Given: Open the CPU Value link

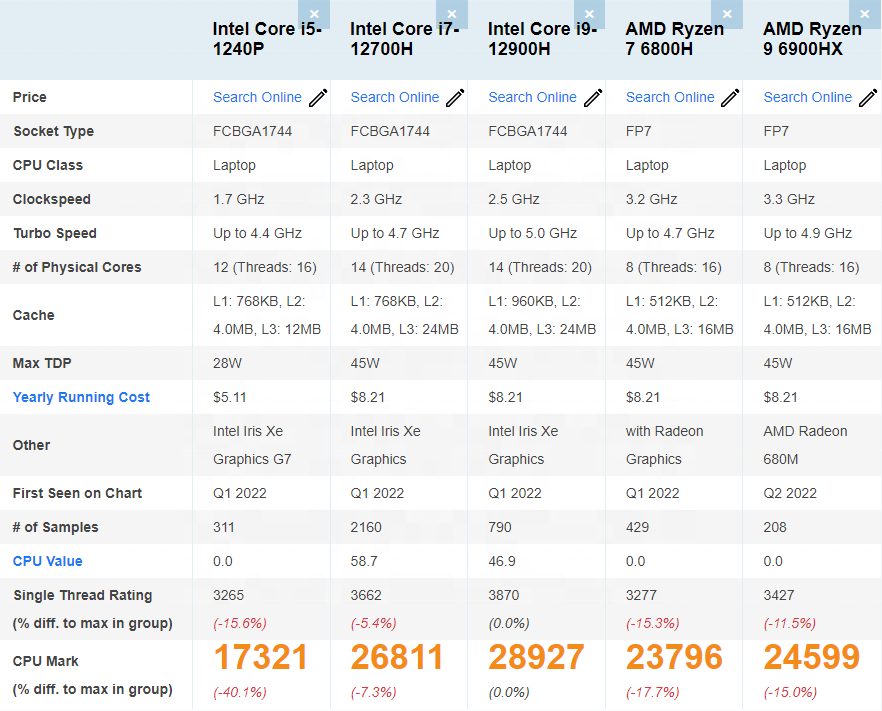Looking at the screenshot, I should 47,561.
